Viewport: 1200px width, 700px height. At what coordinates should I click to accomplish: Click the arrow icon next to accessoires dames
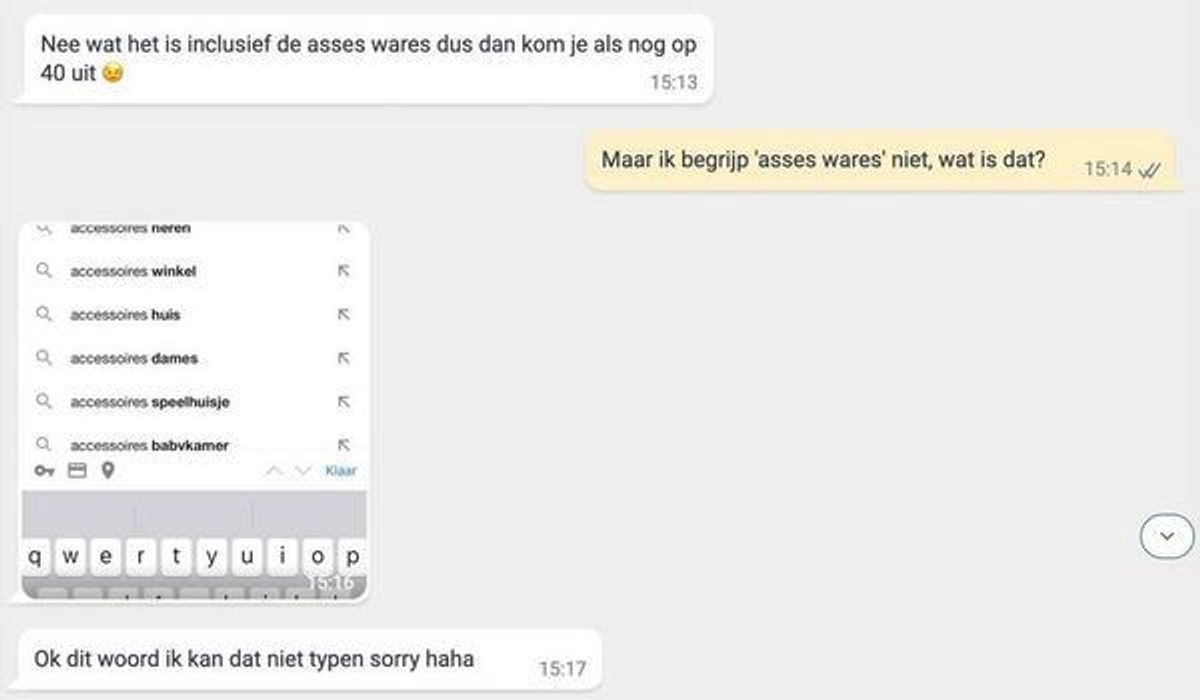(x=343, y=358)
